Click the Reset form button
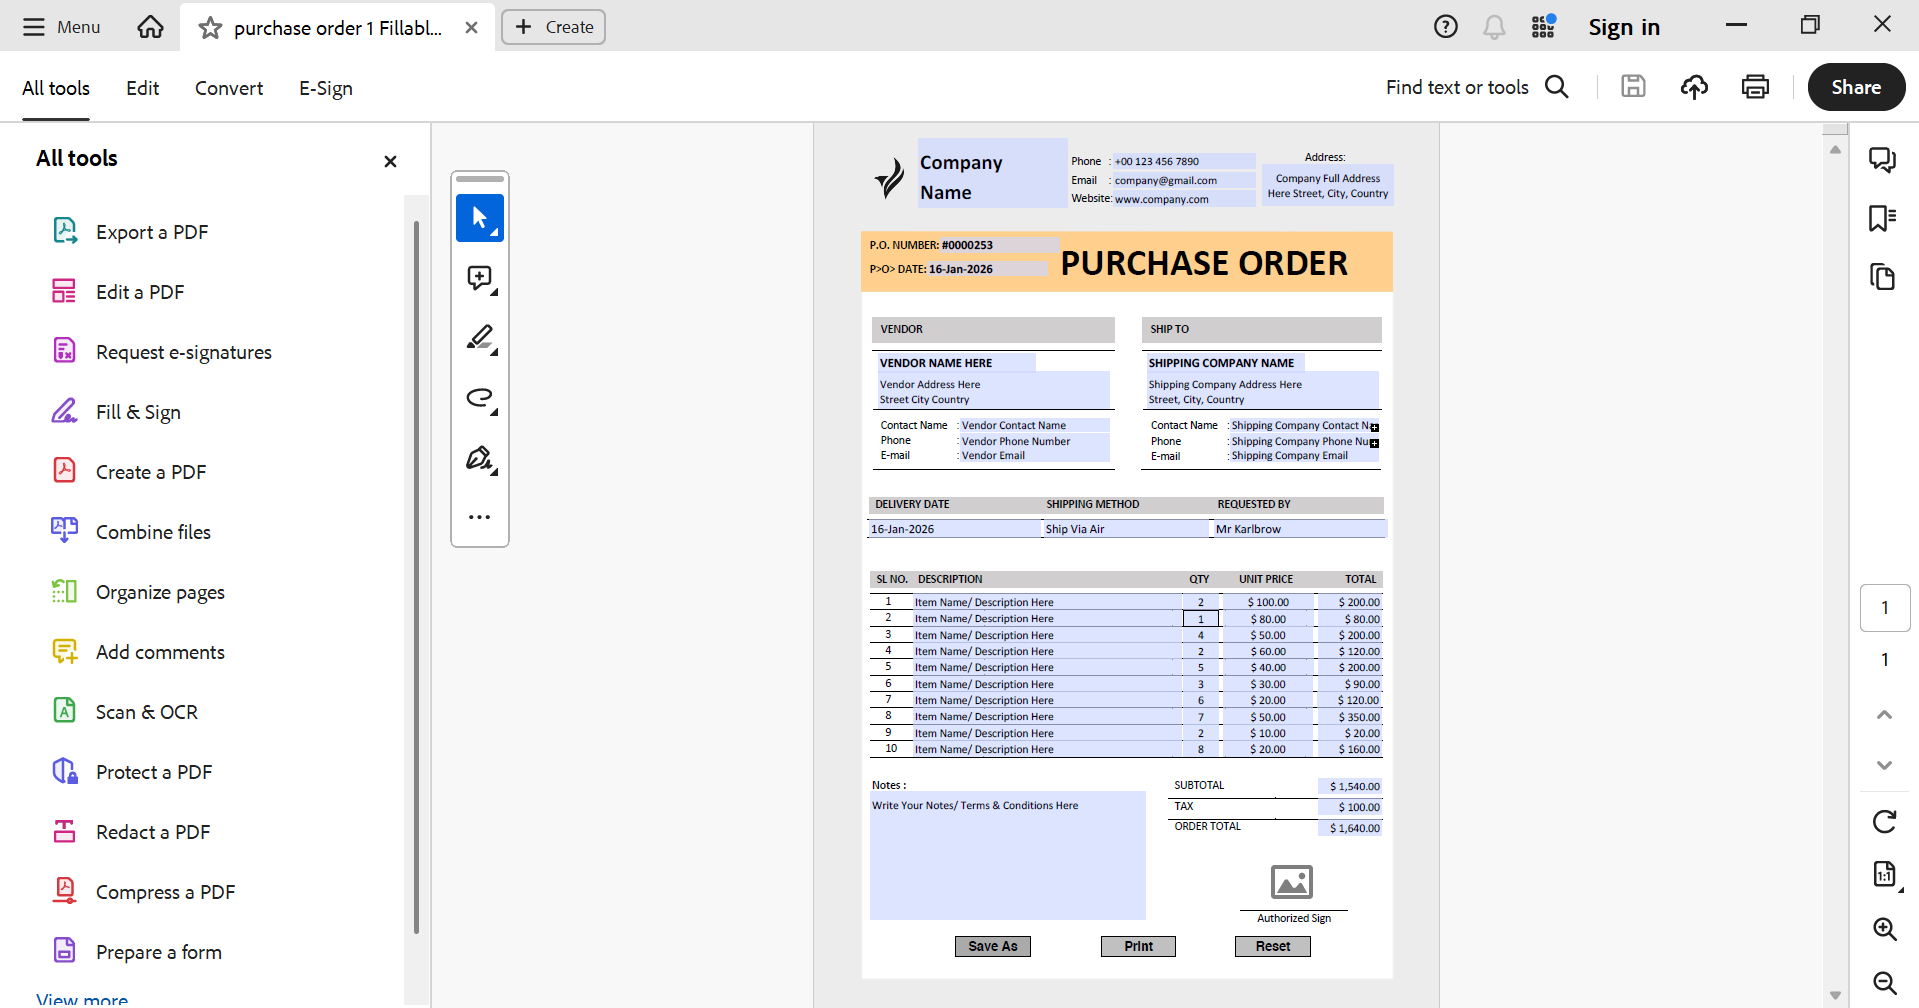 point(1272,946)
